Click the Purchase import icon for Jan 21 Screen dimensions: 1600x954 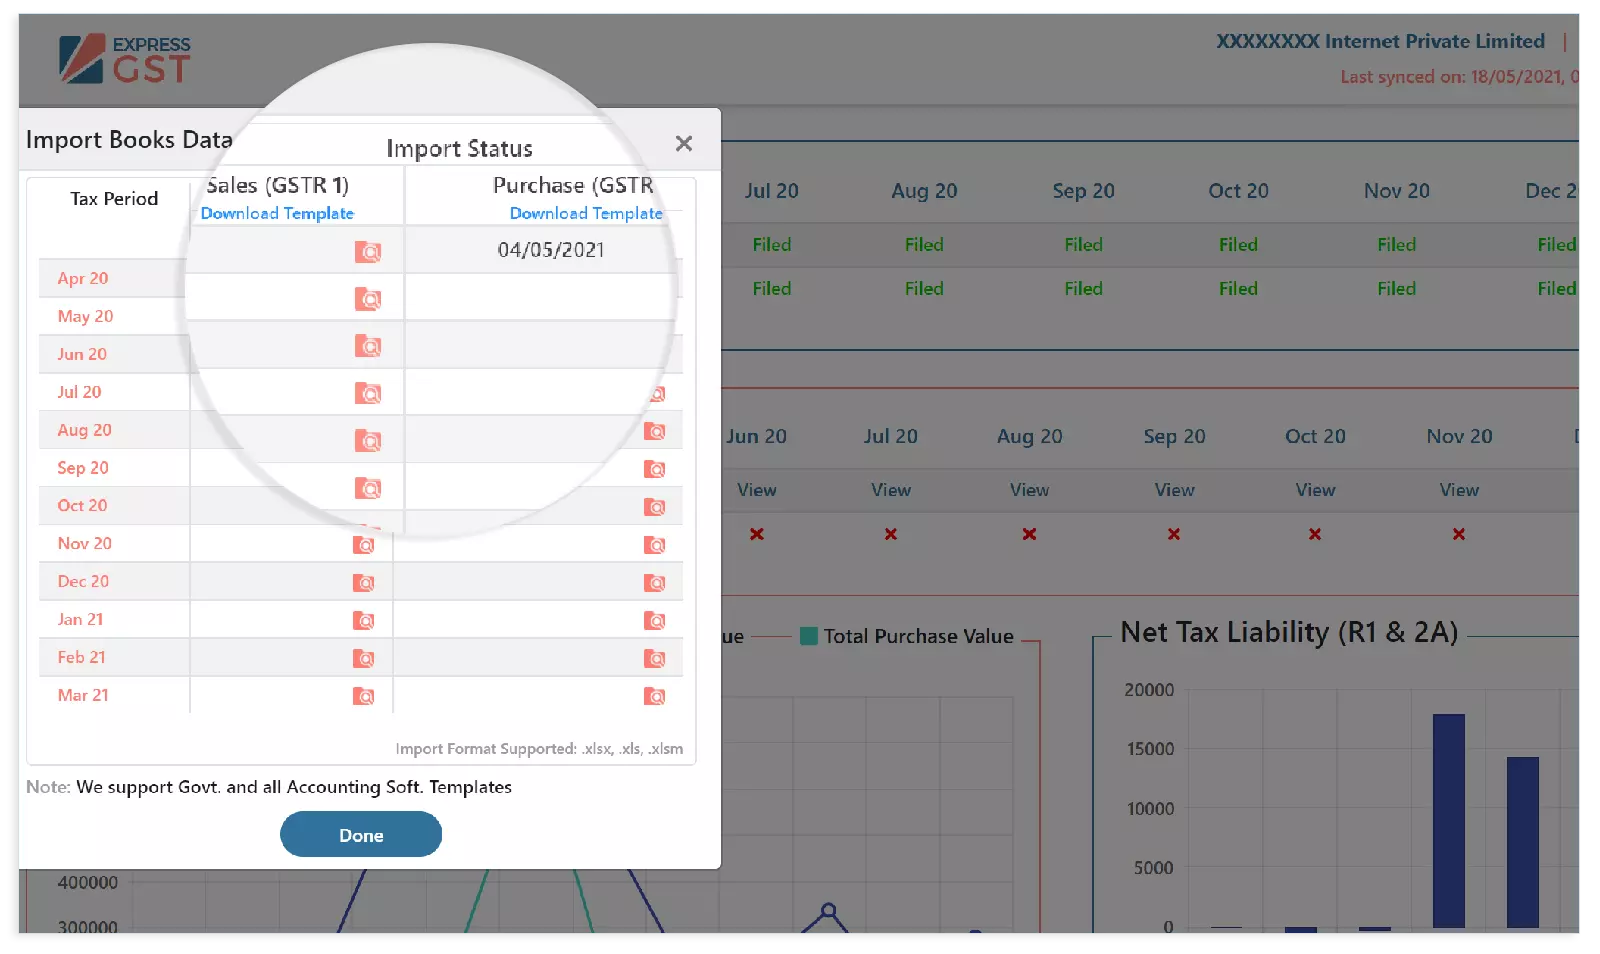tap(655, 621)
